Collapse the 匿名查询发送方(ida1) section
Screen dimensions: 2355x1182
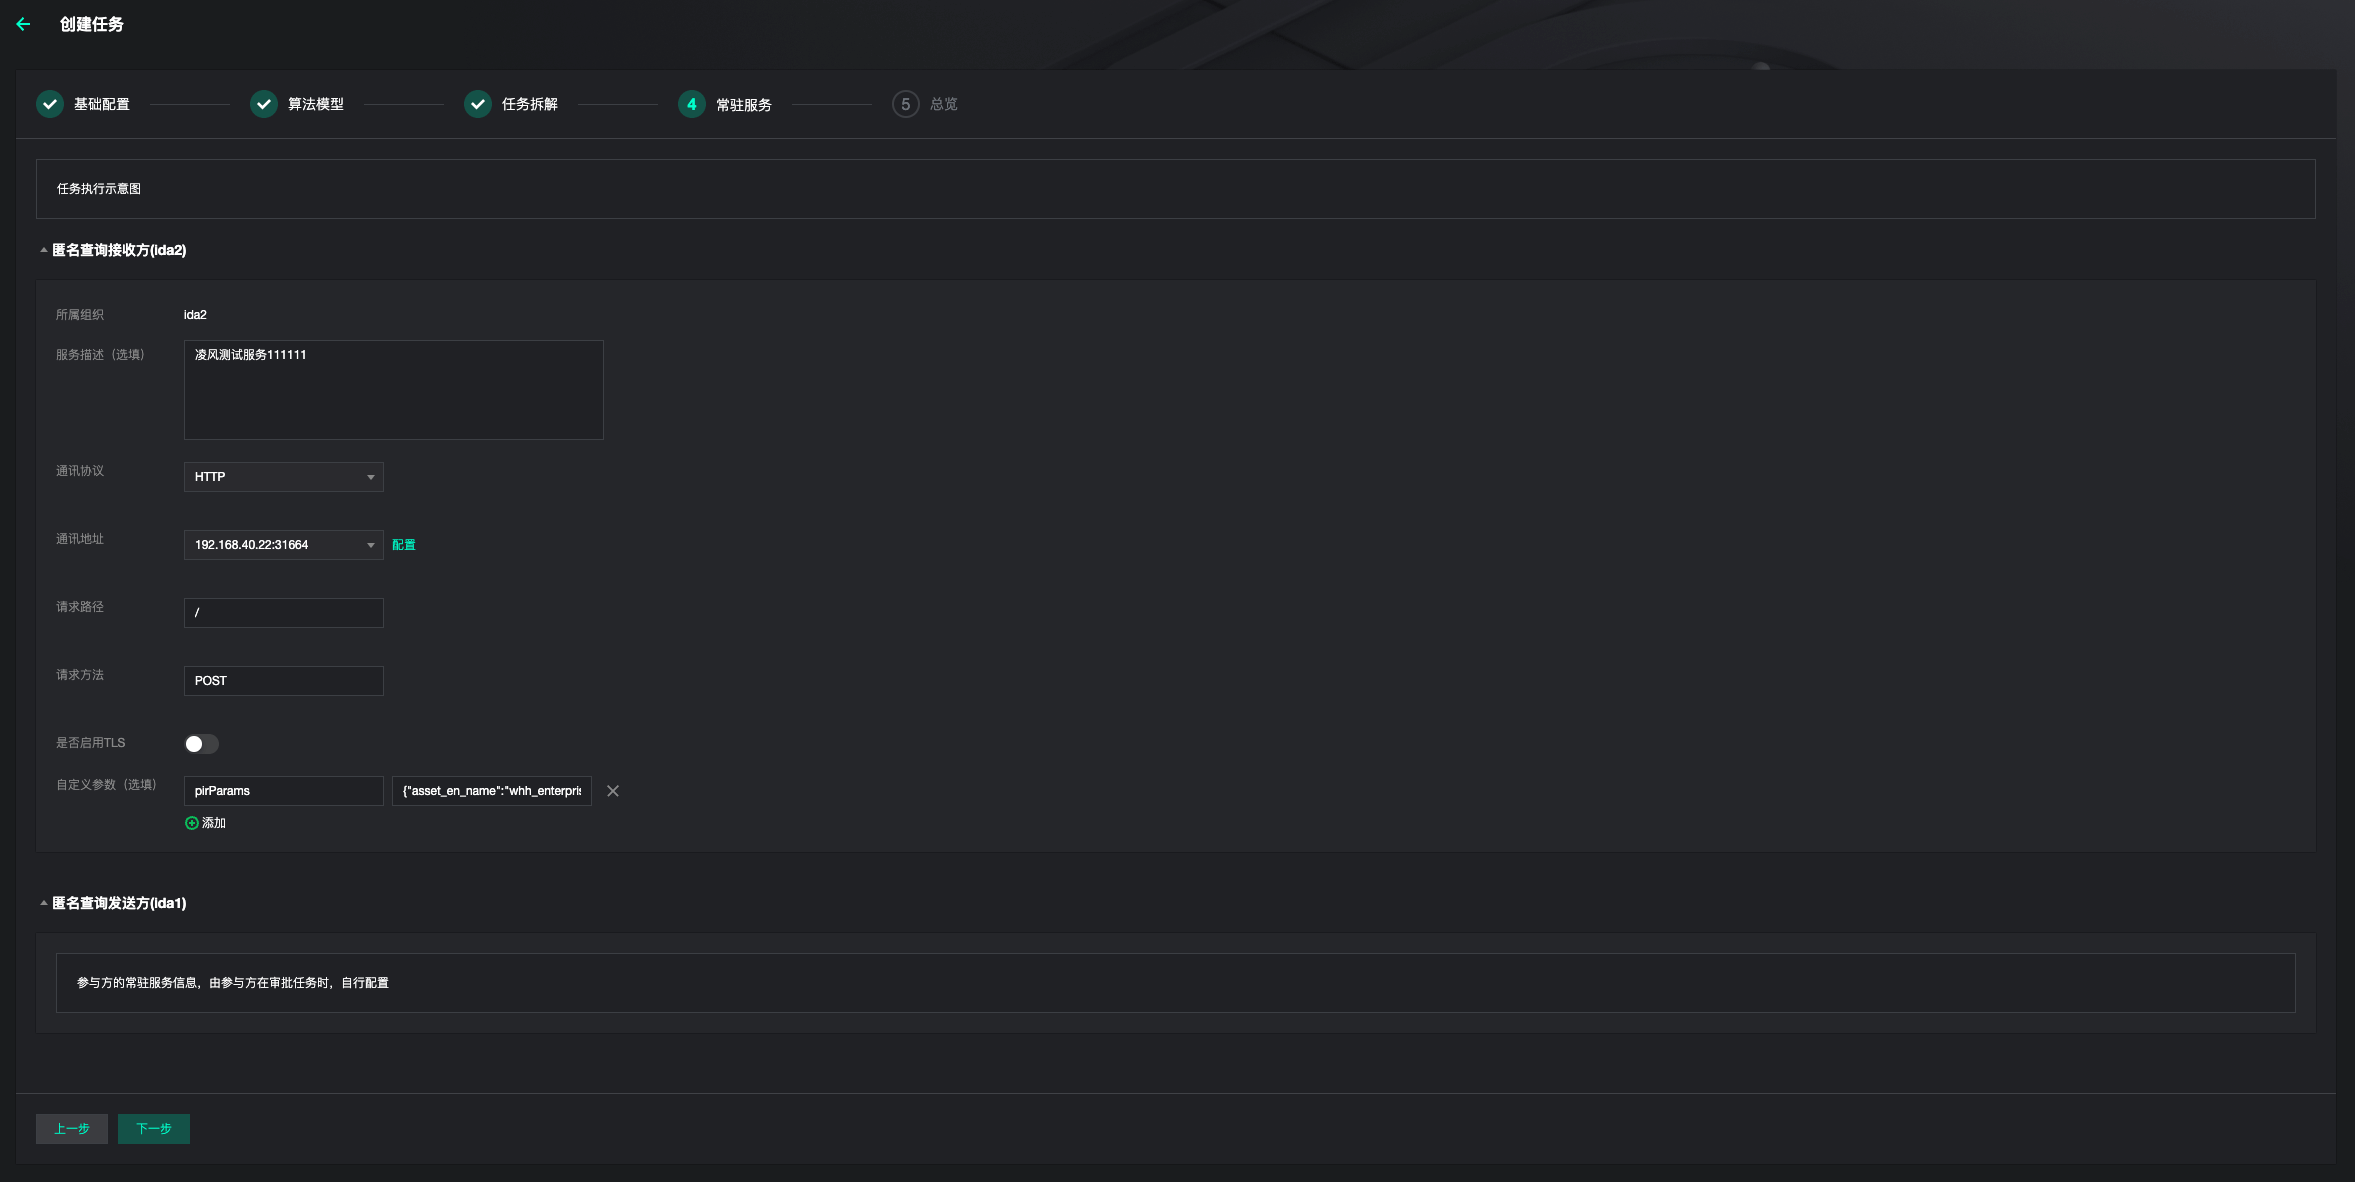click(x=44, y=903)
